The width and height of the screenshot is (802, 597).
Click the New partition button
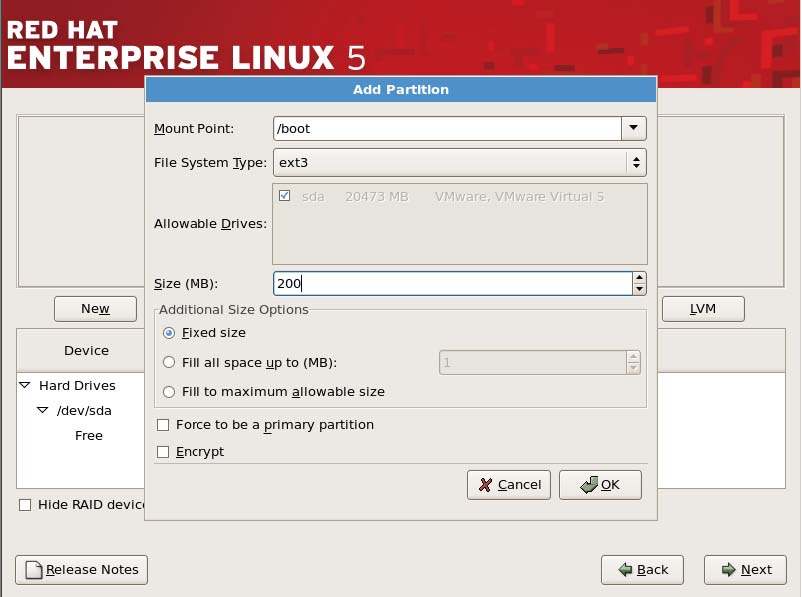[95, 308]
